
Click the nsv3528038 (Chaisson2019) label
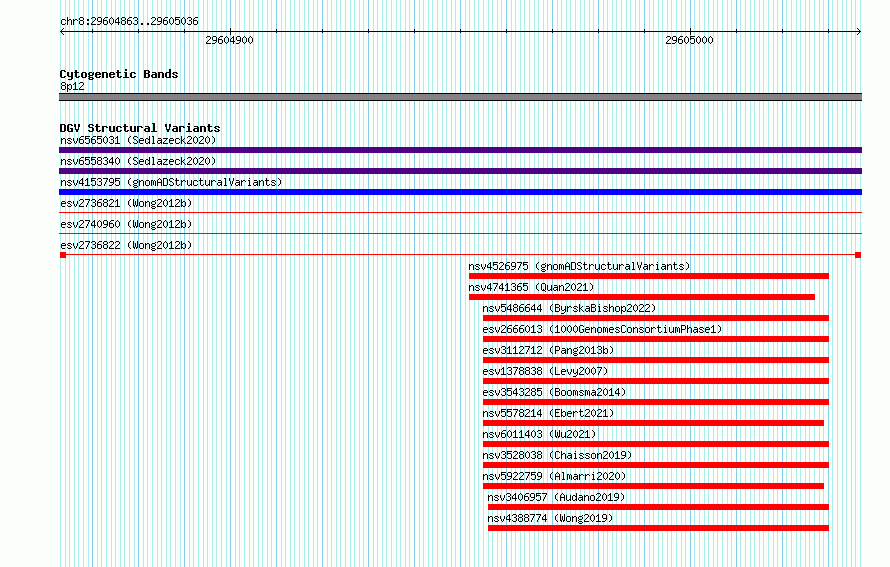pos(557,455)
